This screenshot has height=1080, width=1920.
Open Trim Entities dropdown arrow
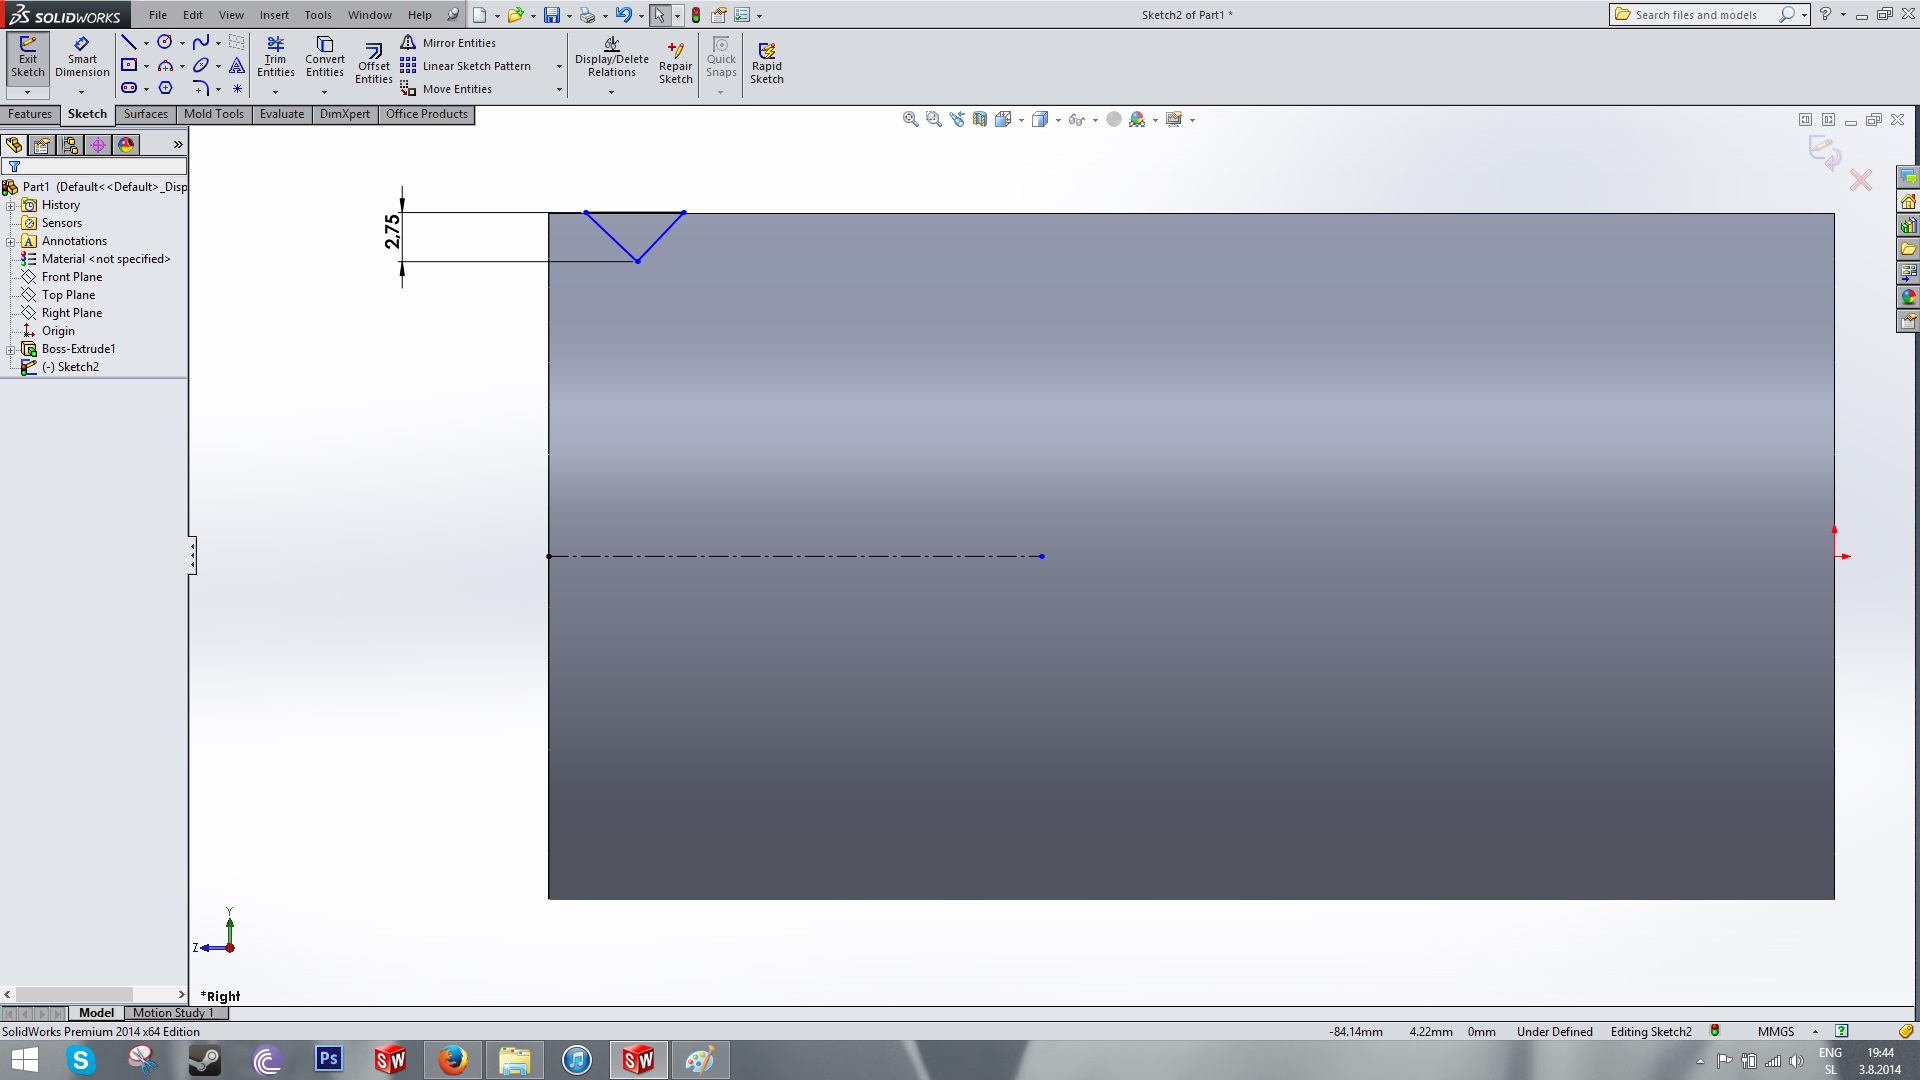point(276,92)
